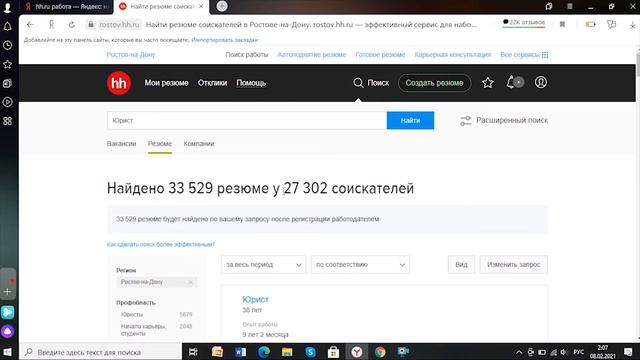The width and height of the screenshot is (640, 360).
Task: Click the Найти search button
Action: coord(410,120)
